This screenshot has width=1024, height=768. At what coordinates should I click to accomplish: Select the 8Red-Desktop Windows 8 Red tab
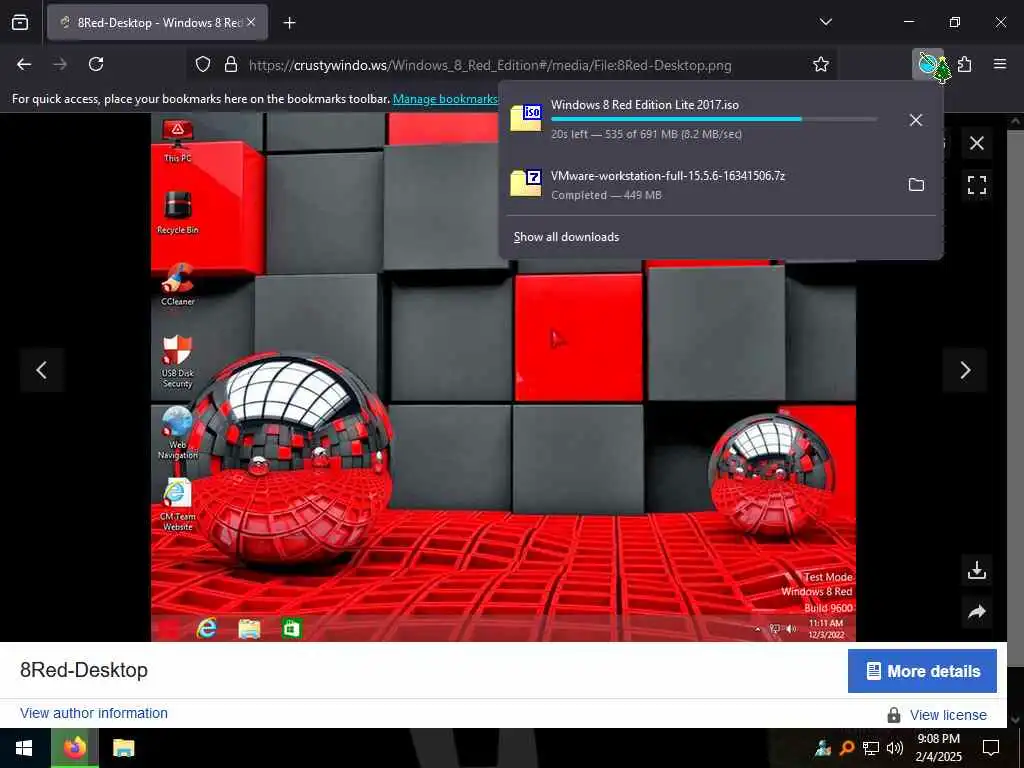(x=157, y=22)
